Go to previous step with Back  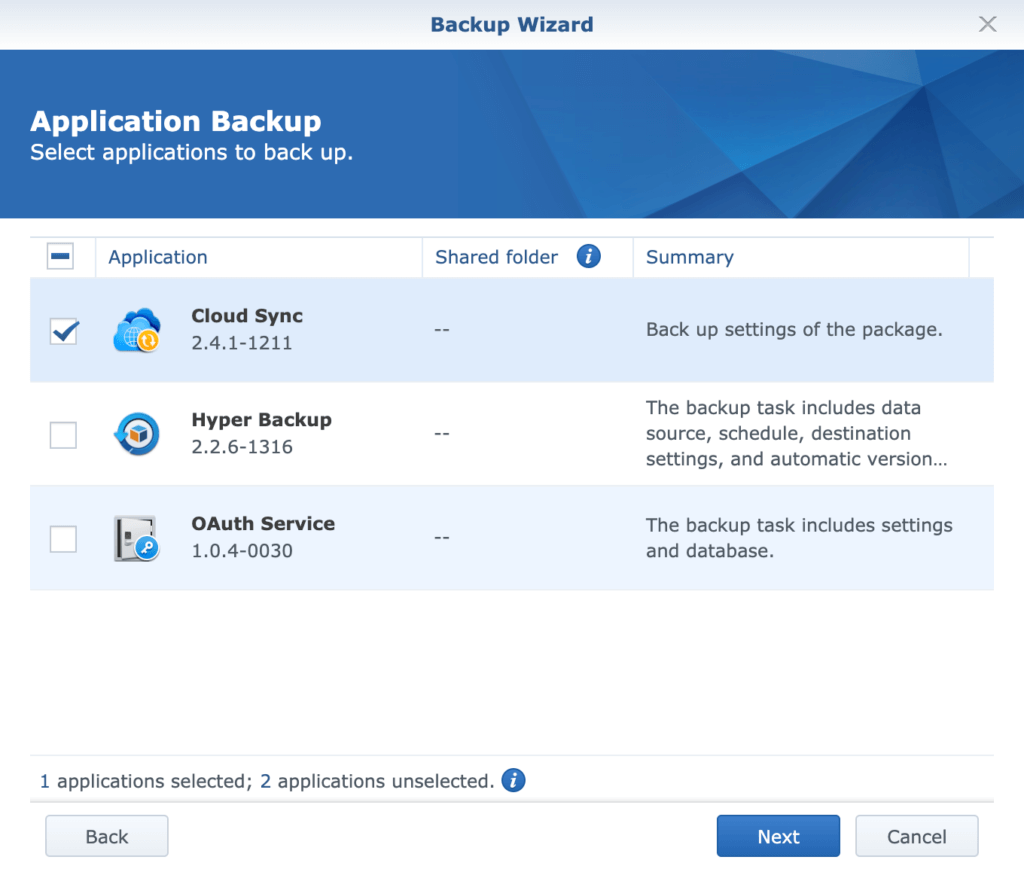click(x=107, y=837)
